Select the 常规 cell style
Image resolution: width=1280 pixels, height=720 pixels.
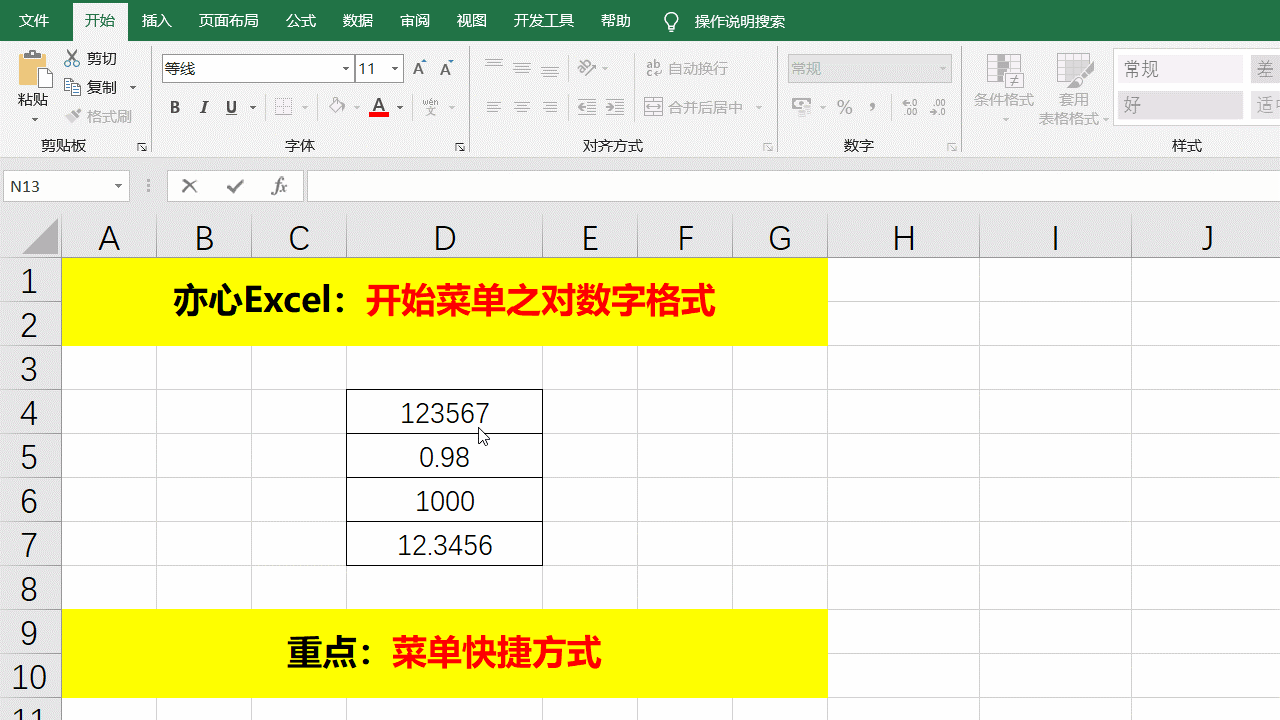tap(1180, 69)
